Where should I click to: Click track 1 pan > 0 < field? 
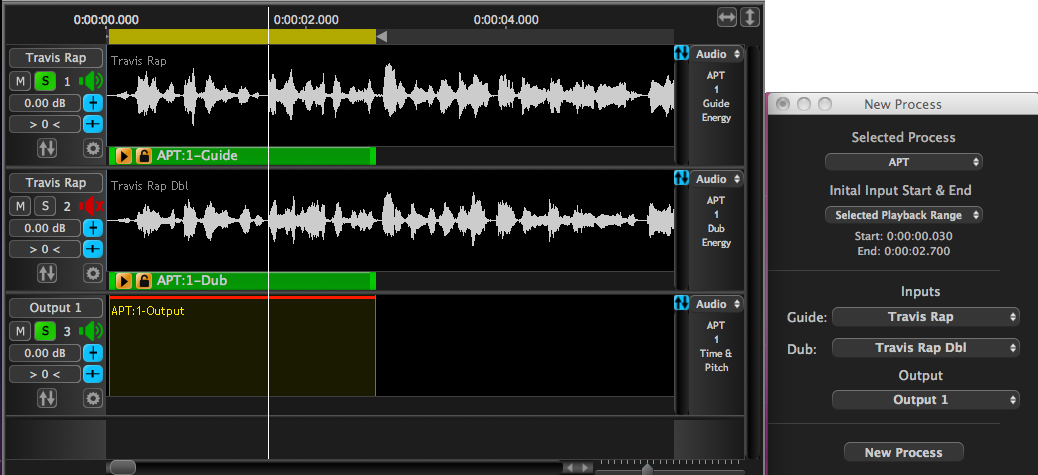45,124
